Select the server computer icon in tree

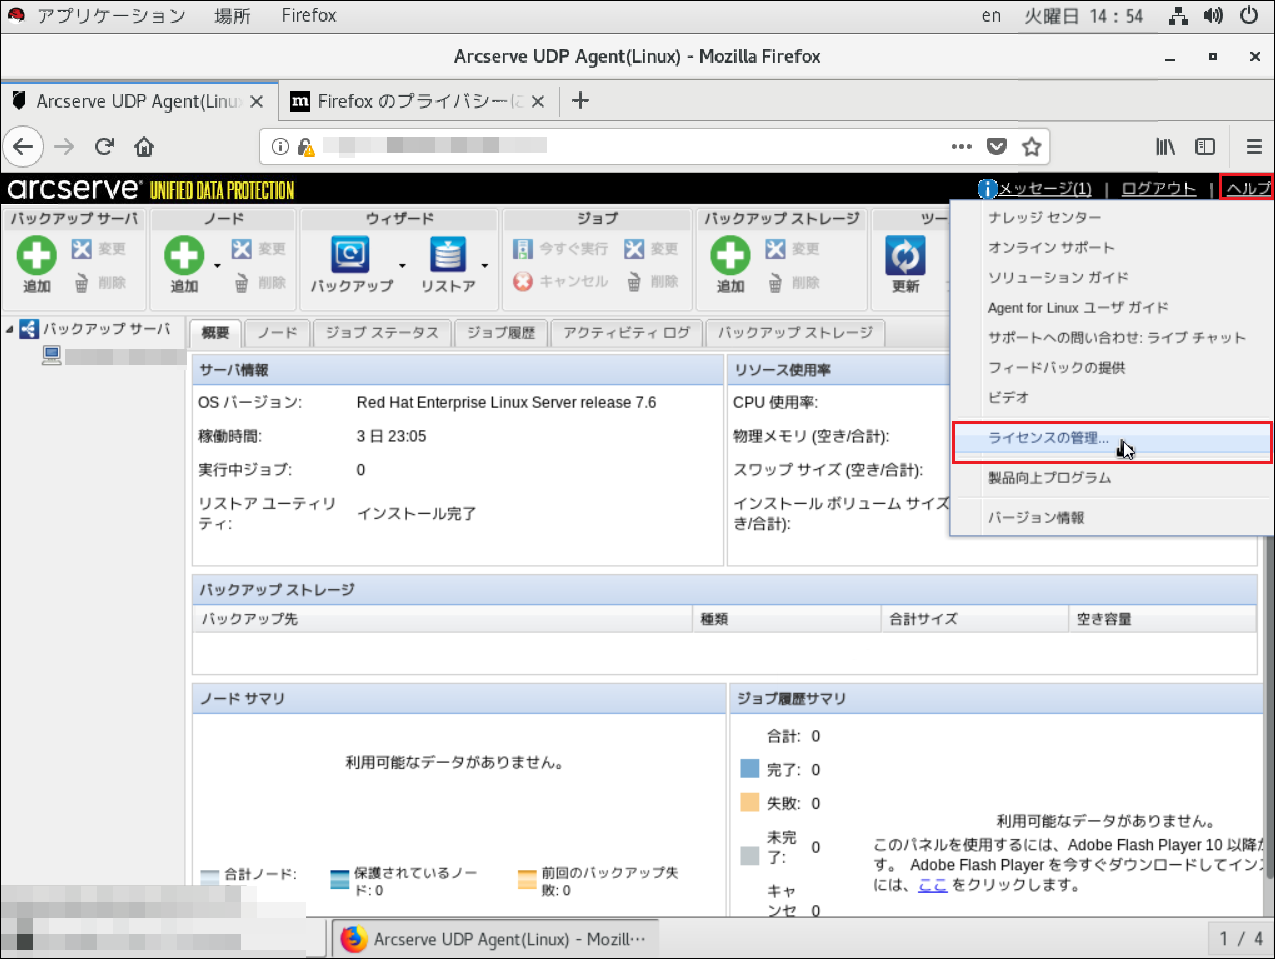click(x=52, y=355)
